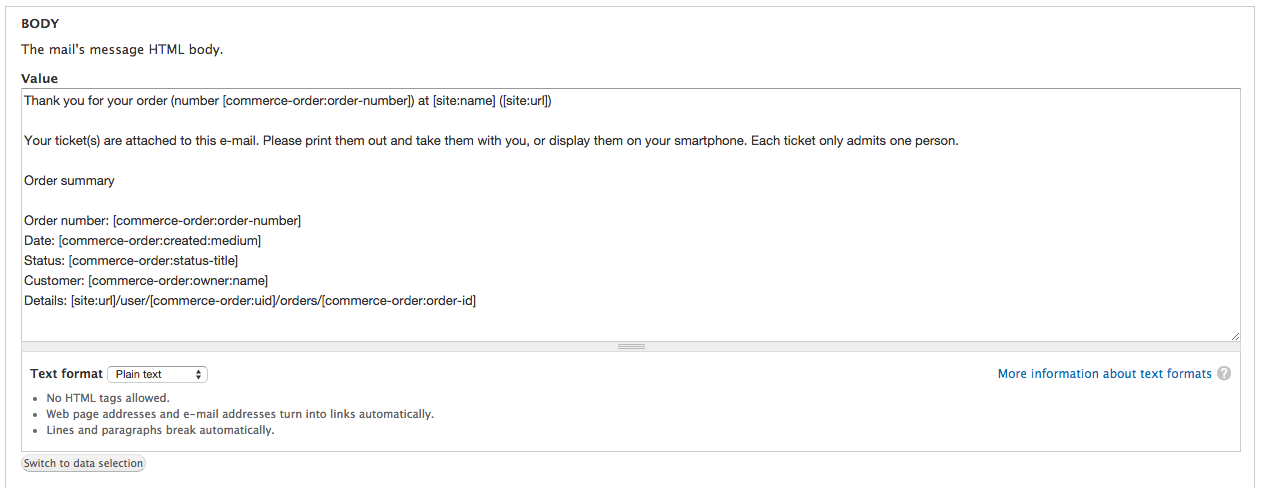Click the Status status-title line
This screenshot has height=488, width=1280.
[x=131, y=260]
